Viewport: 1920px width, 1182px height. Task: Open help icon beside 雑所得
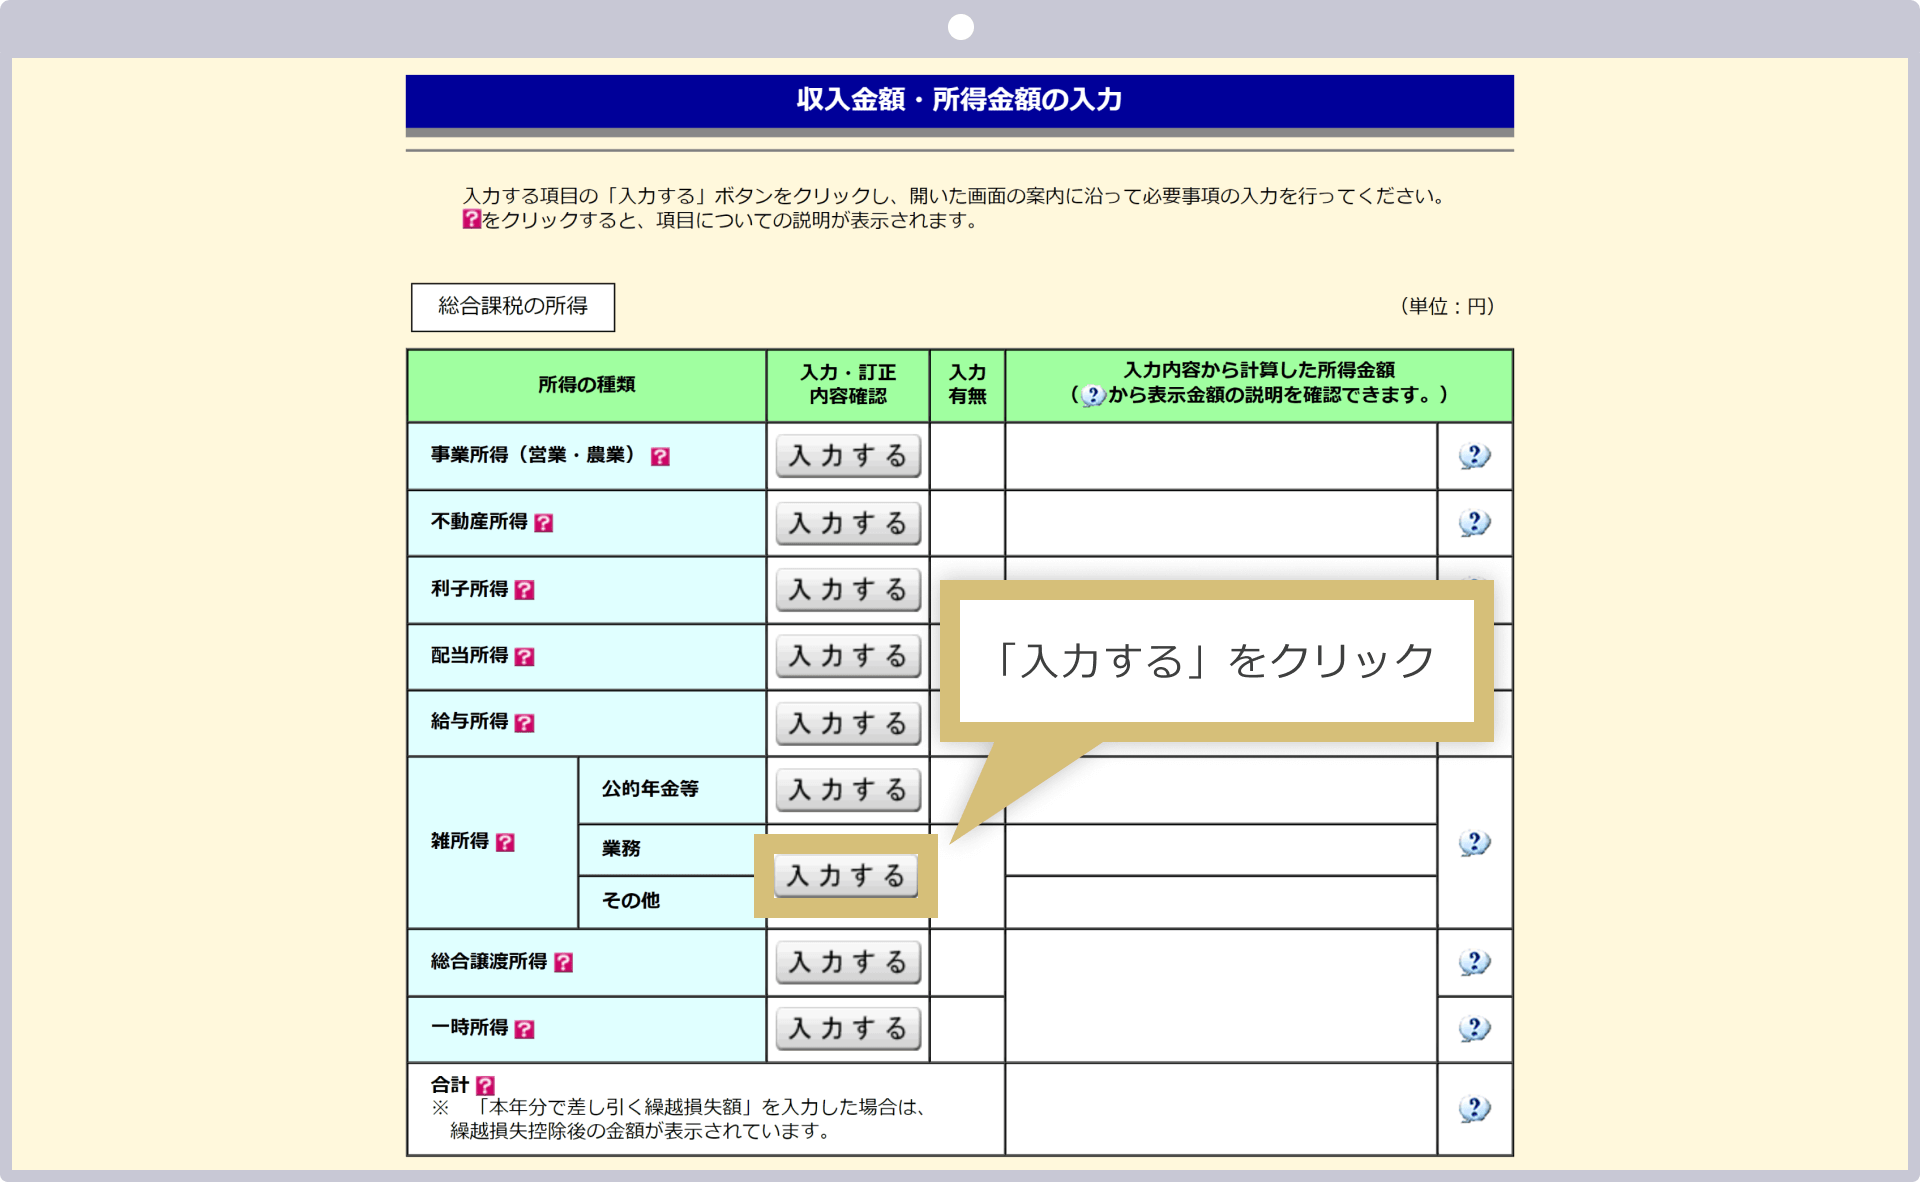pos(505,843)
